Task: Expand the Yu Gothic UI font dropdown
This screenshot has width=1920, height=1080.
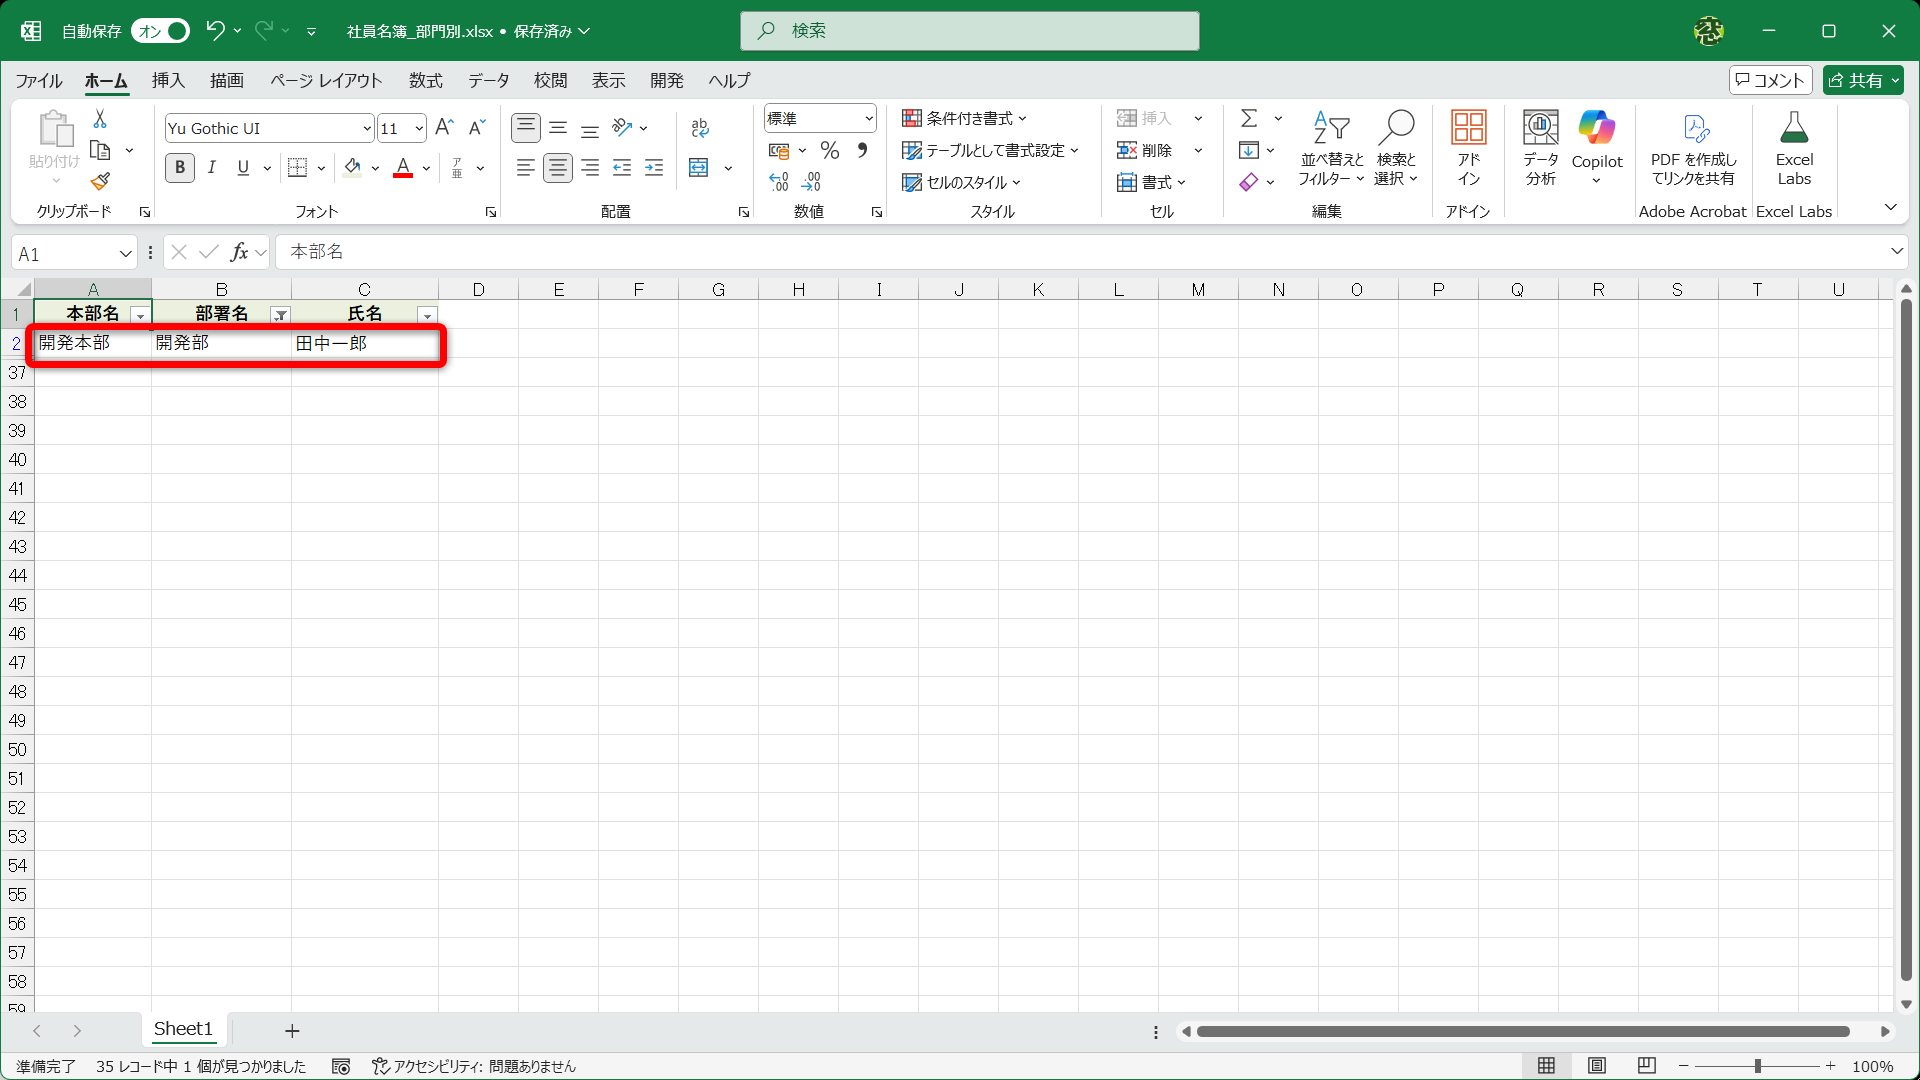Action: (367, 128)
